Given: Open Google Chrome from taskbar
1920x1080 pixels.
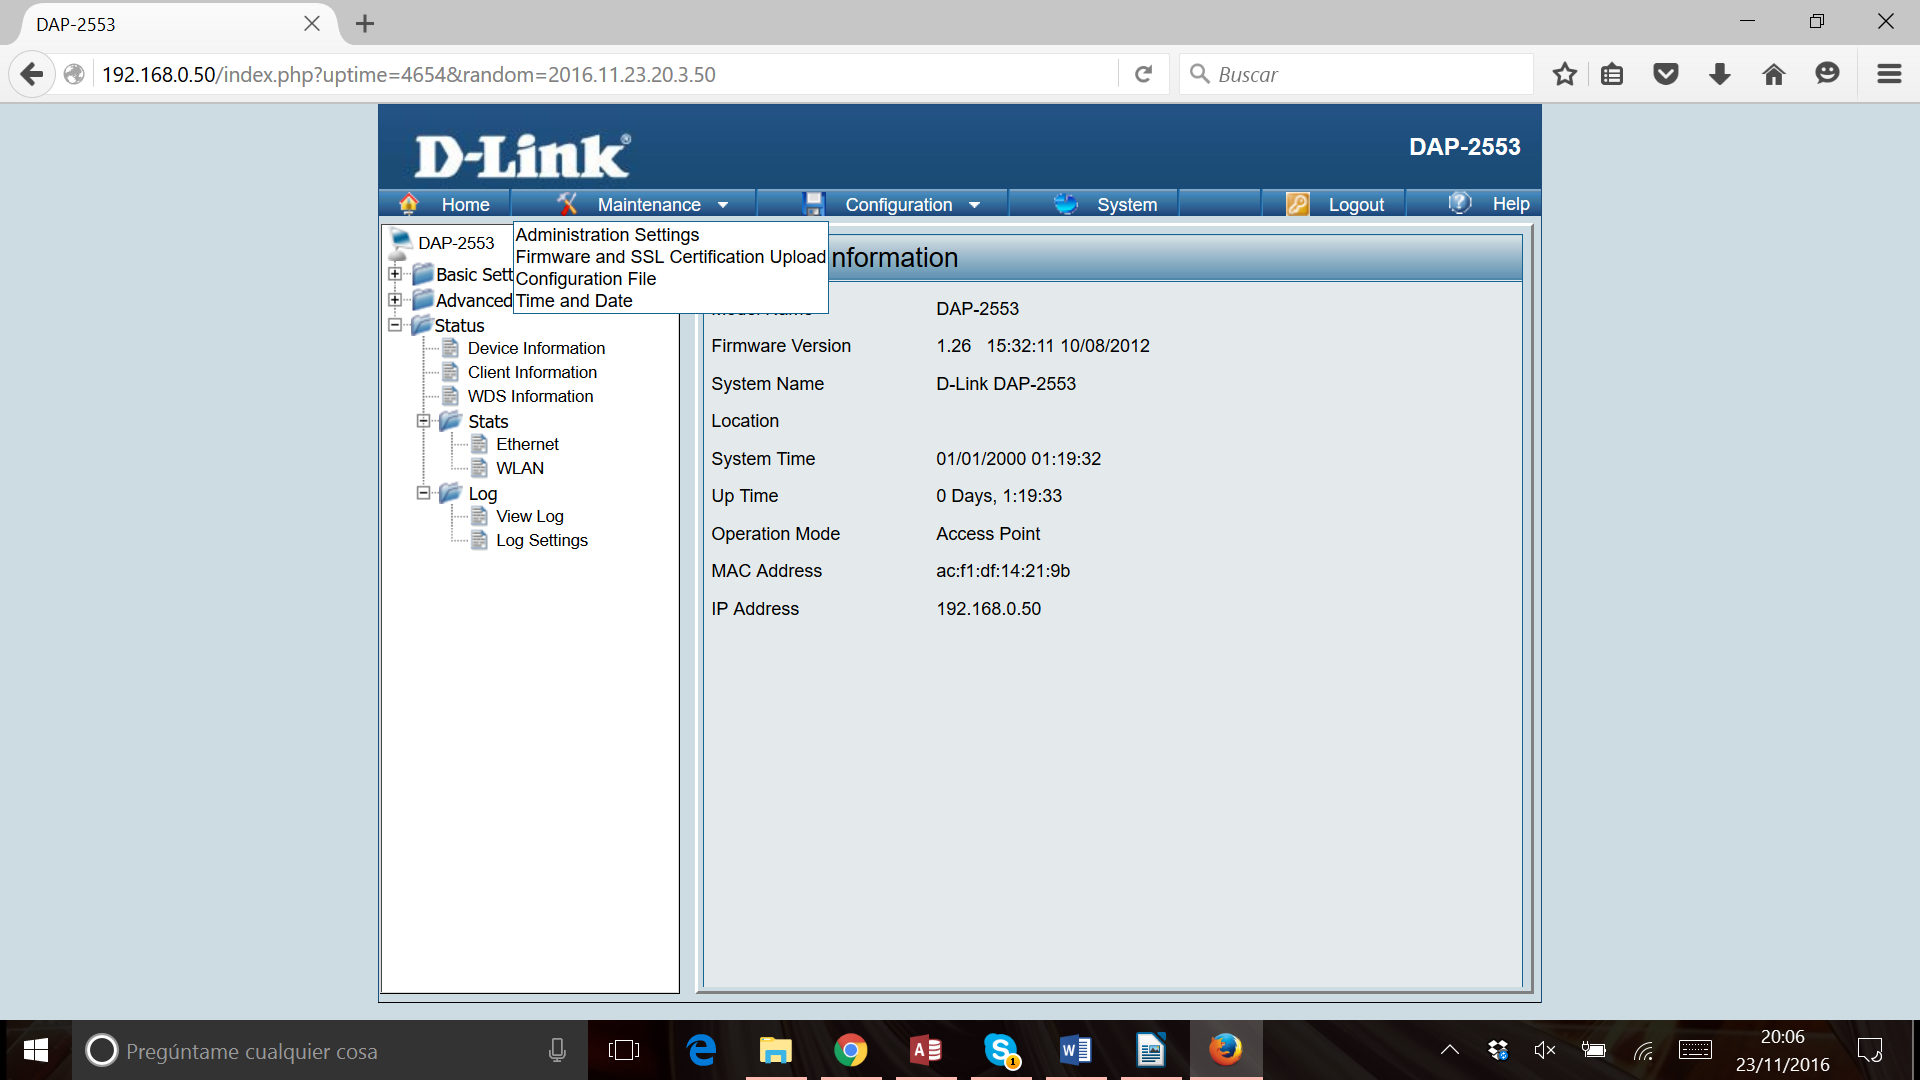Looking at the screenshot, I should (x=850, y=1050).
